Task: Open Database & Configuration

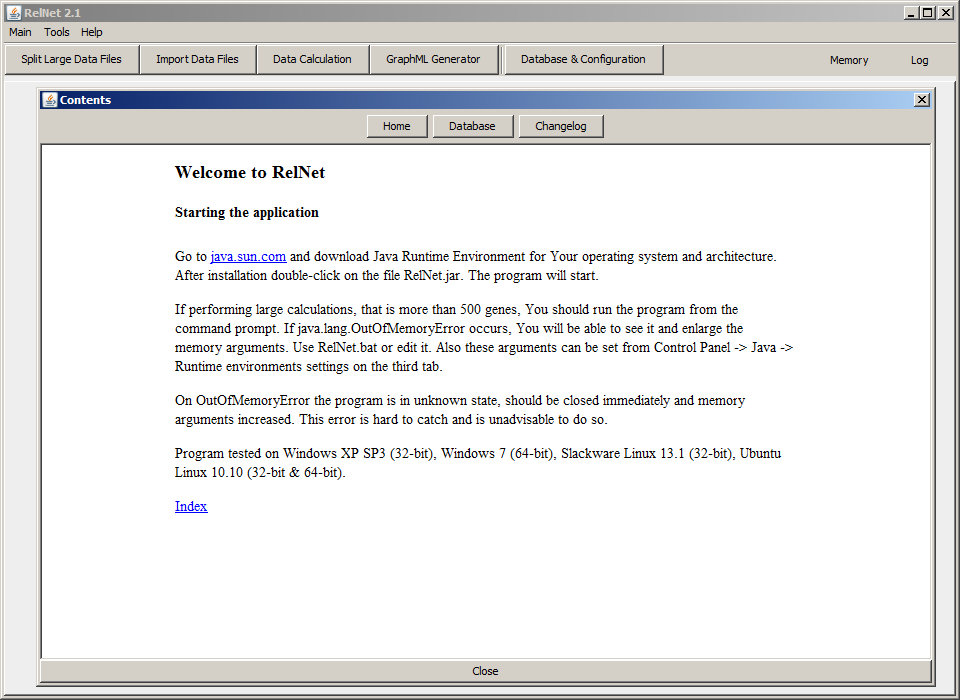Action: [x=583, y=59]
